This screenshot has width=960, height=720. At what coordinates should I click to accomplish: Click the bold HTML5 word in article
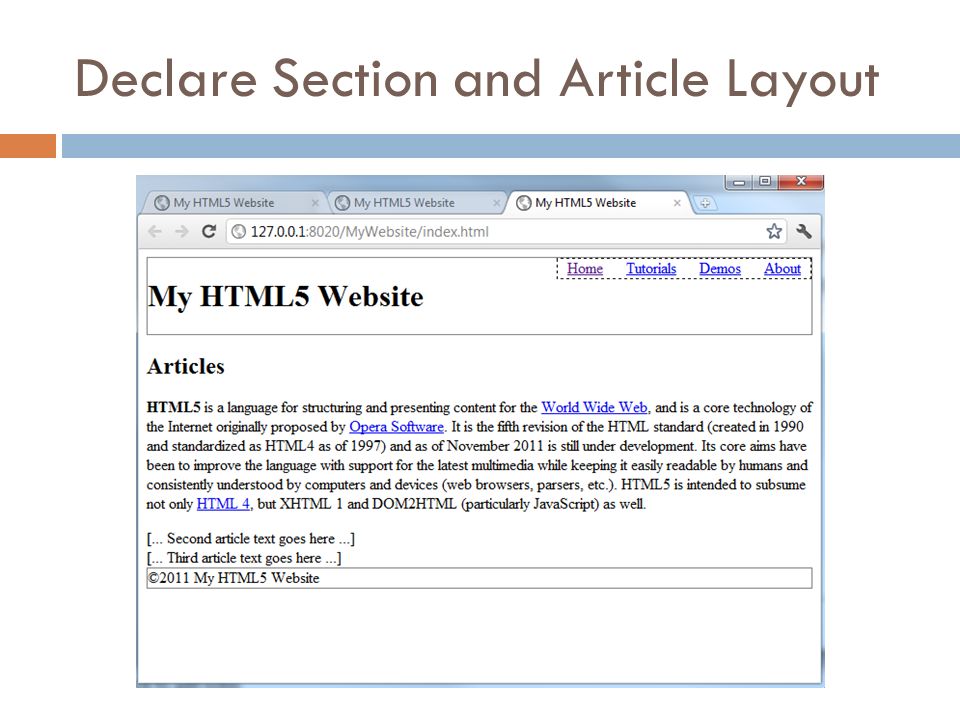pyautogui.click(x=173, y=407)
